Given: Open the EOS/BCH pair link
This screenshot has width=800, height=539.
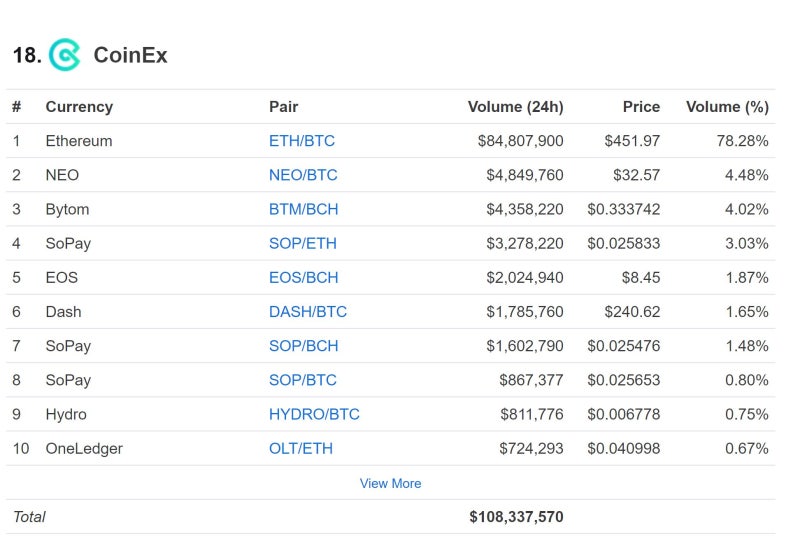Looking at the screenshot, I should (x=304, y=278).
